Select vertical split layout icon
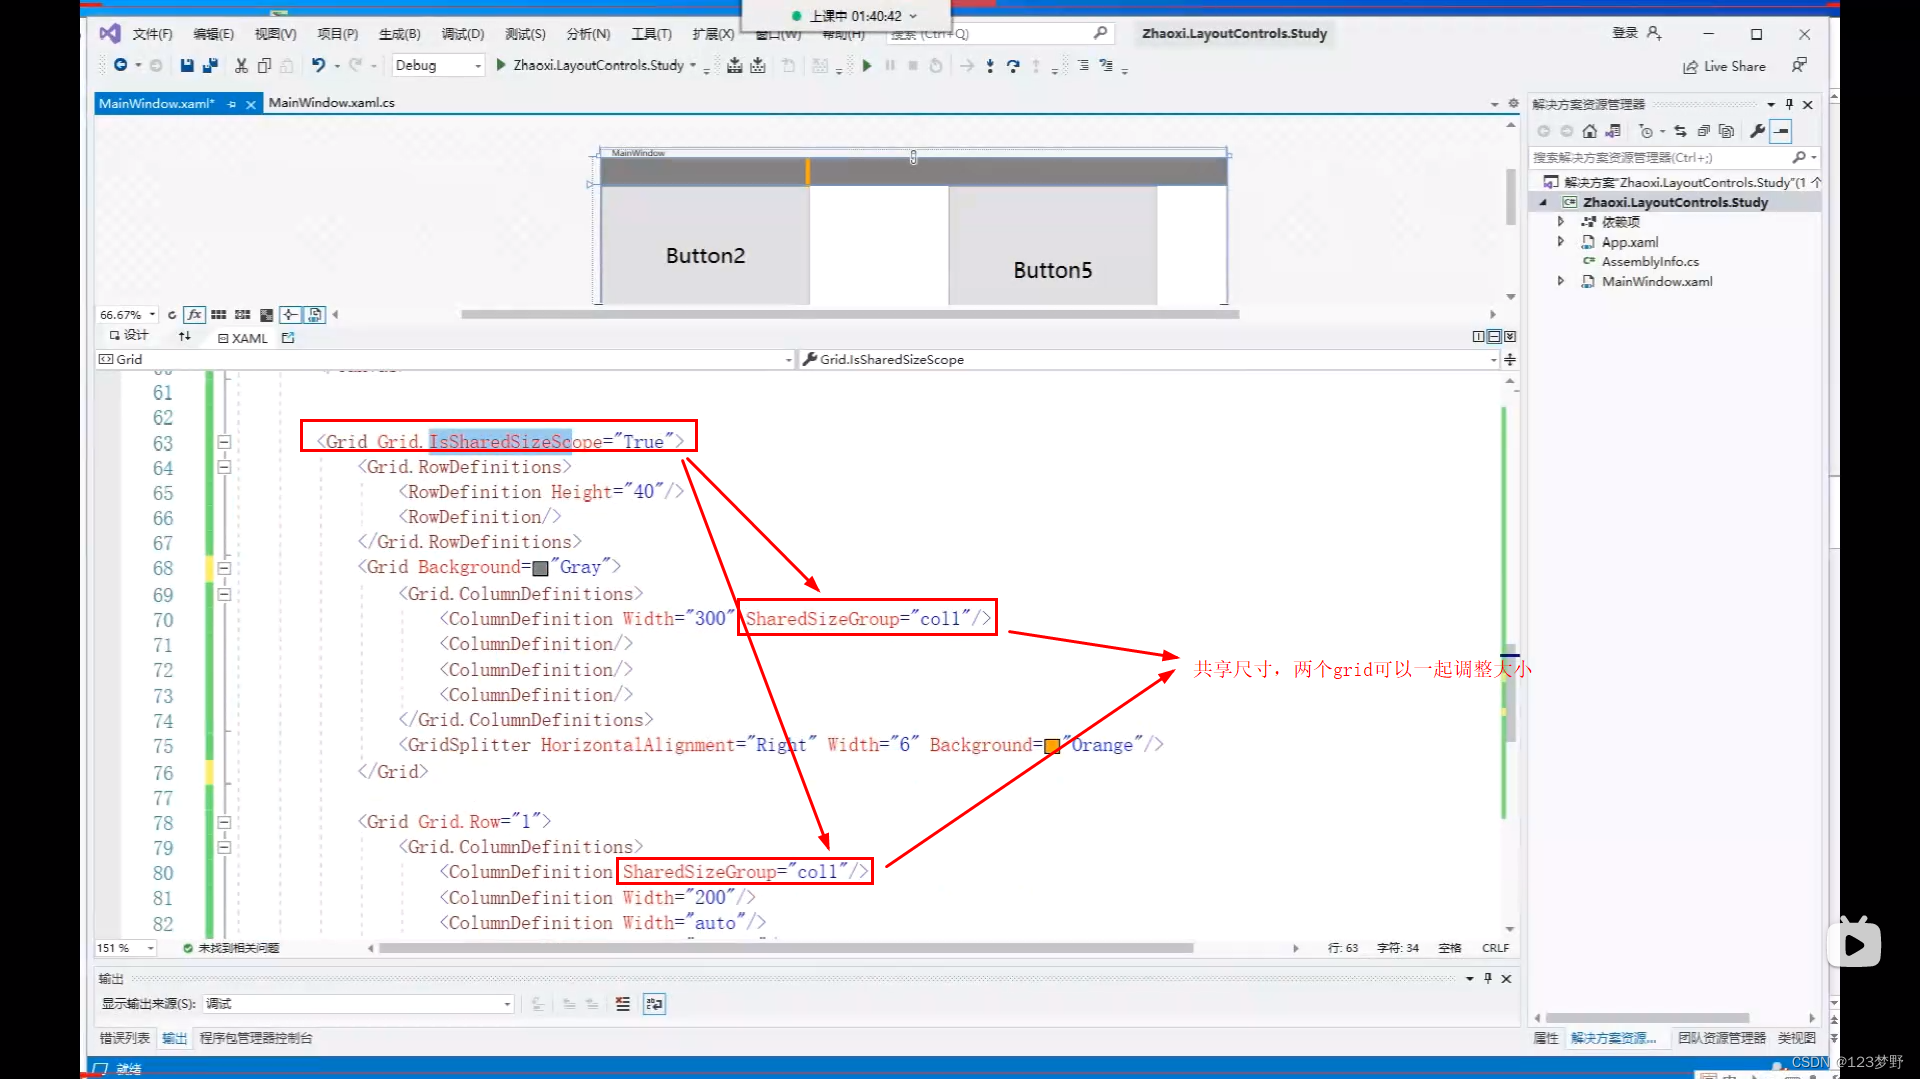The image size is (1920, 1079). point(1478,337)
